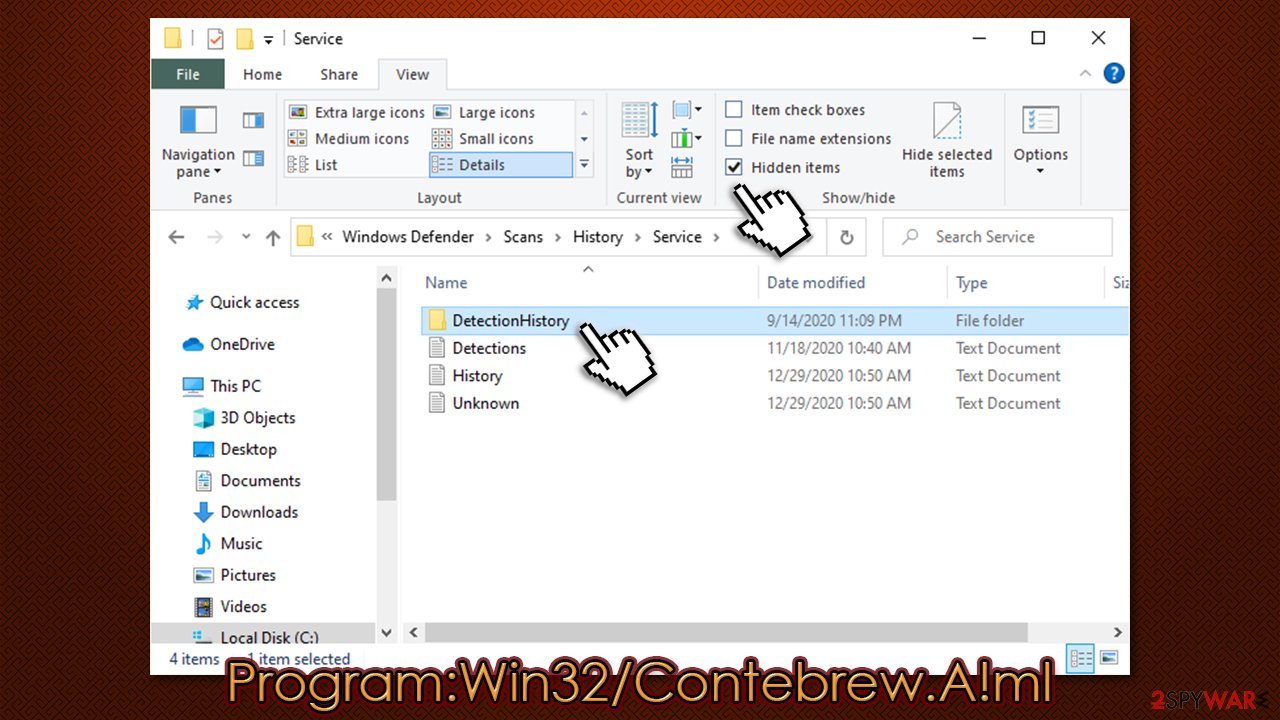This screenshot has height=720, width=1280.
Task: Open the Layout gallery more options arrow
Action: point(583,165)
